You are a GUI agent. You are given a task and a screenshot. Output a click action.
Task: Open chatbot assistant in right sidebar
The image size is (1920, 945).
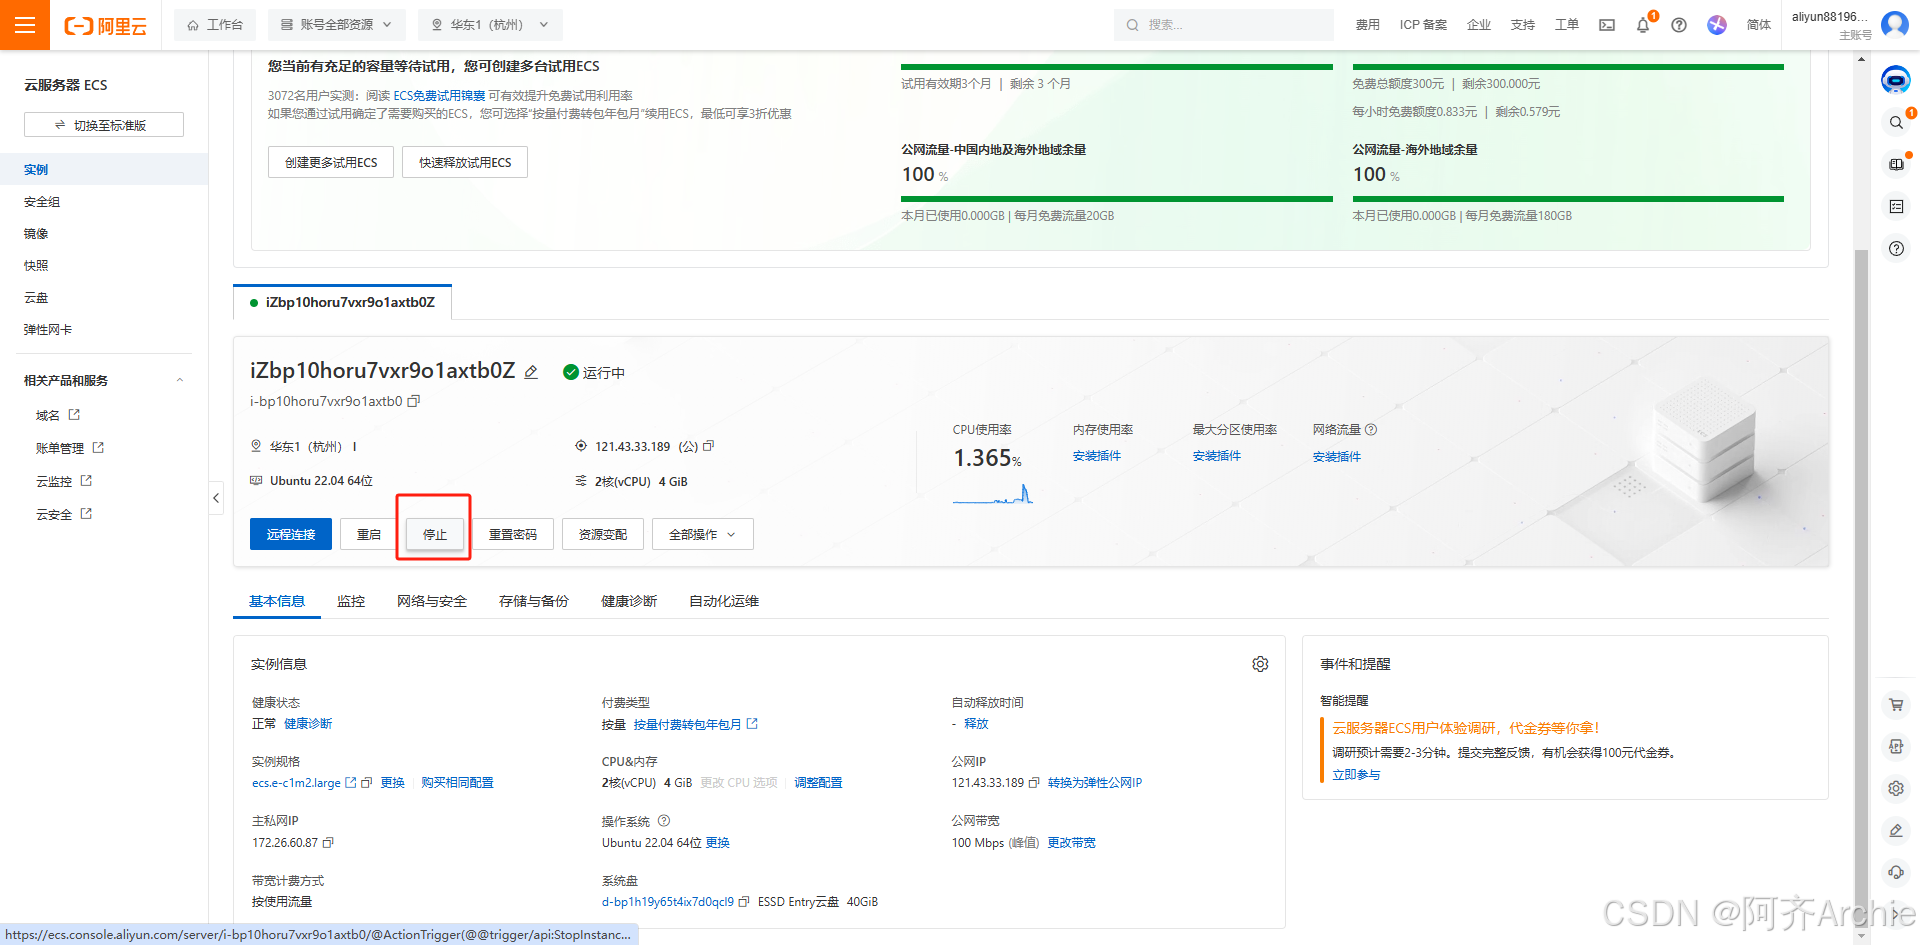pyautogui.click(x=1896, y=80)
